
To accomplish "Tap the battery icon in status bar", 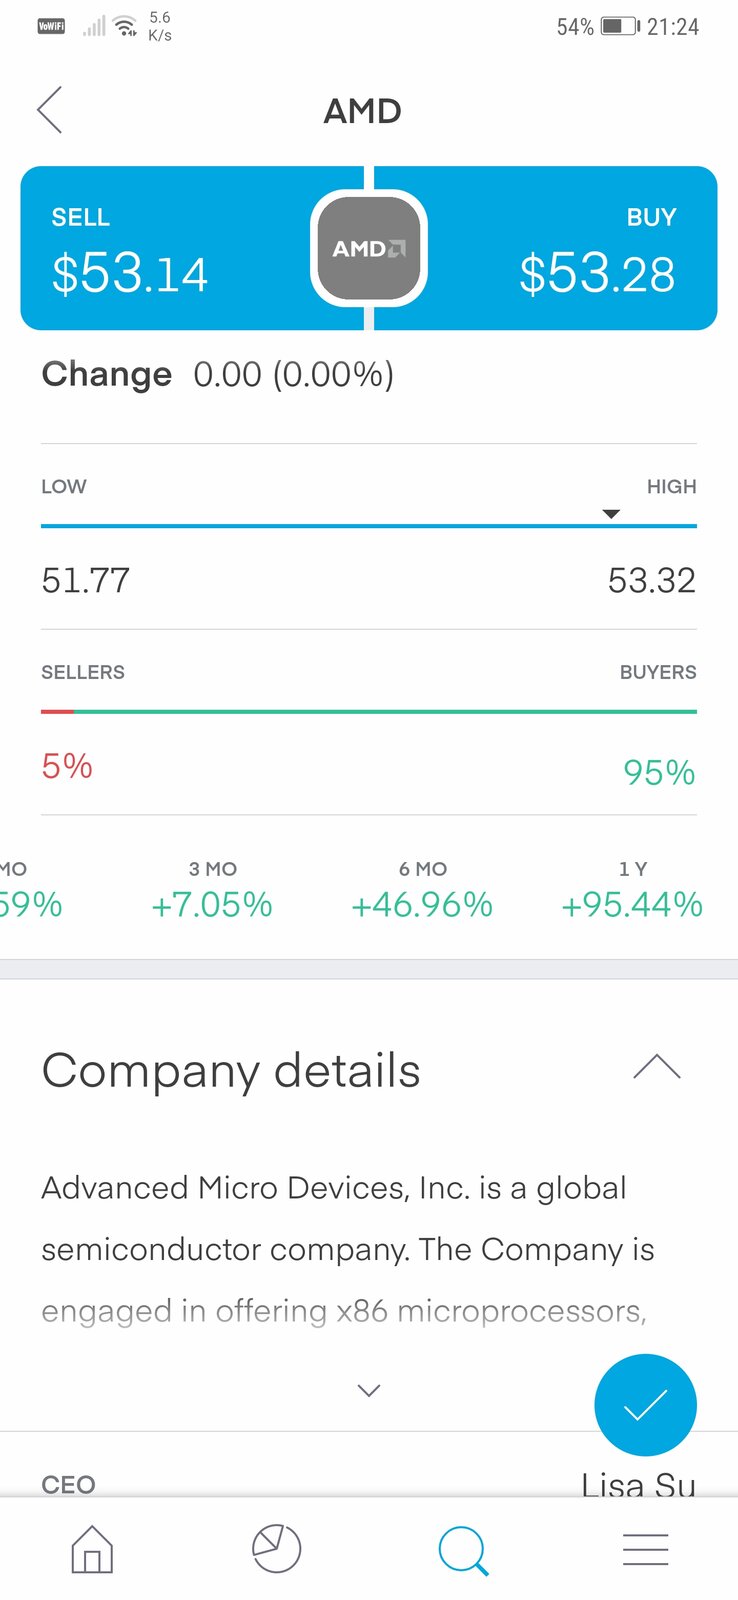I will click(x=619, y=27).
